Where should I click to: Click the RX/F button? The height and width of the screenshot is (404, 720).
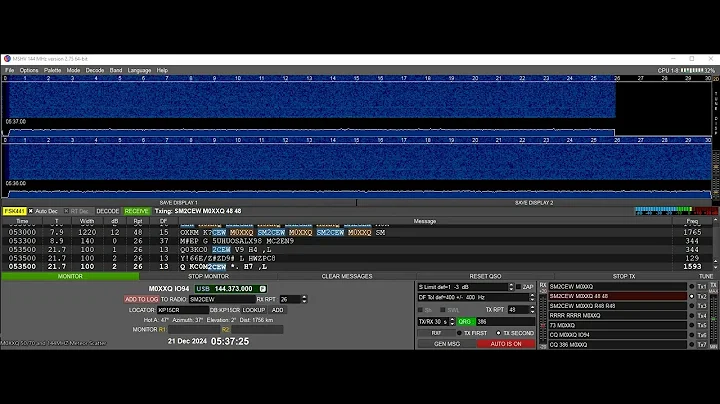(x=436, y=333)
